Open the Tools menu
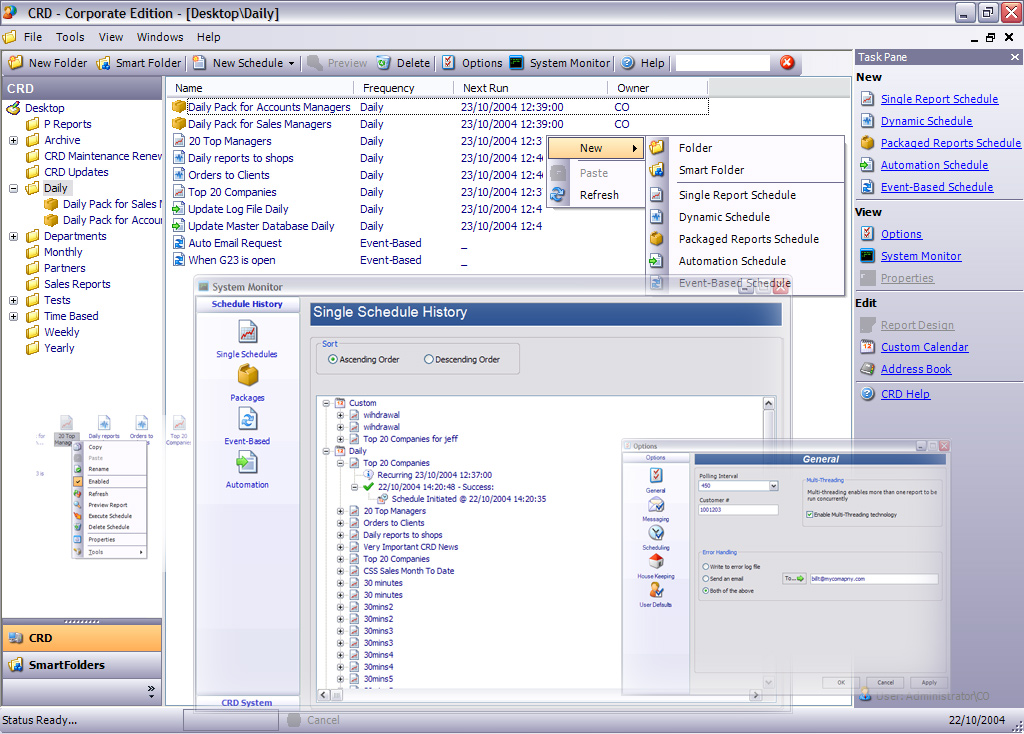This screenshot has height=734, width=1024. click(x=70, y=37)
